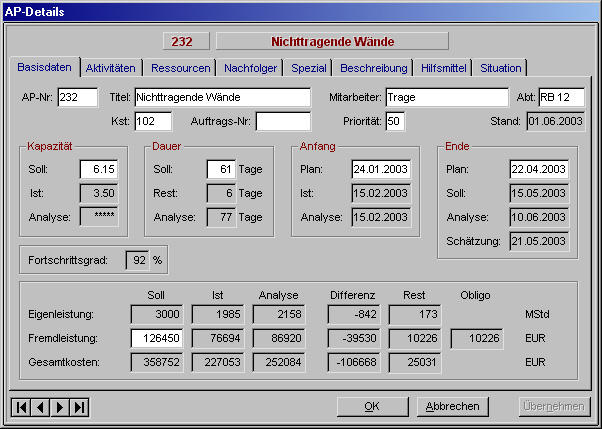The image size is (602, 429).
Task: Go to the first record navigation arrow
Action: [x=20, y=406]
